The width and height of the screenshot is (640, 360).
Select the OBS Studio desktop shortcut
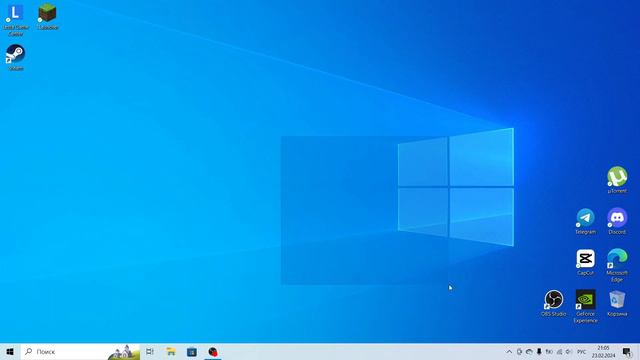[x=553, y=303]
